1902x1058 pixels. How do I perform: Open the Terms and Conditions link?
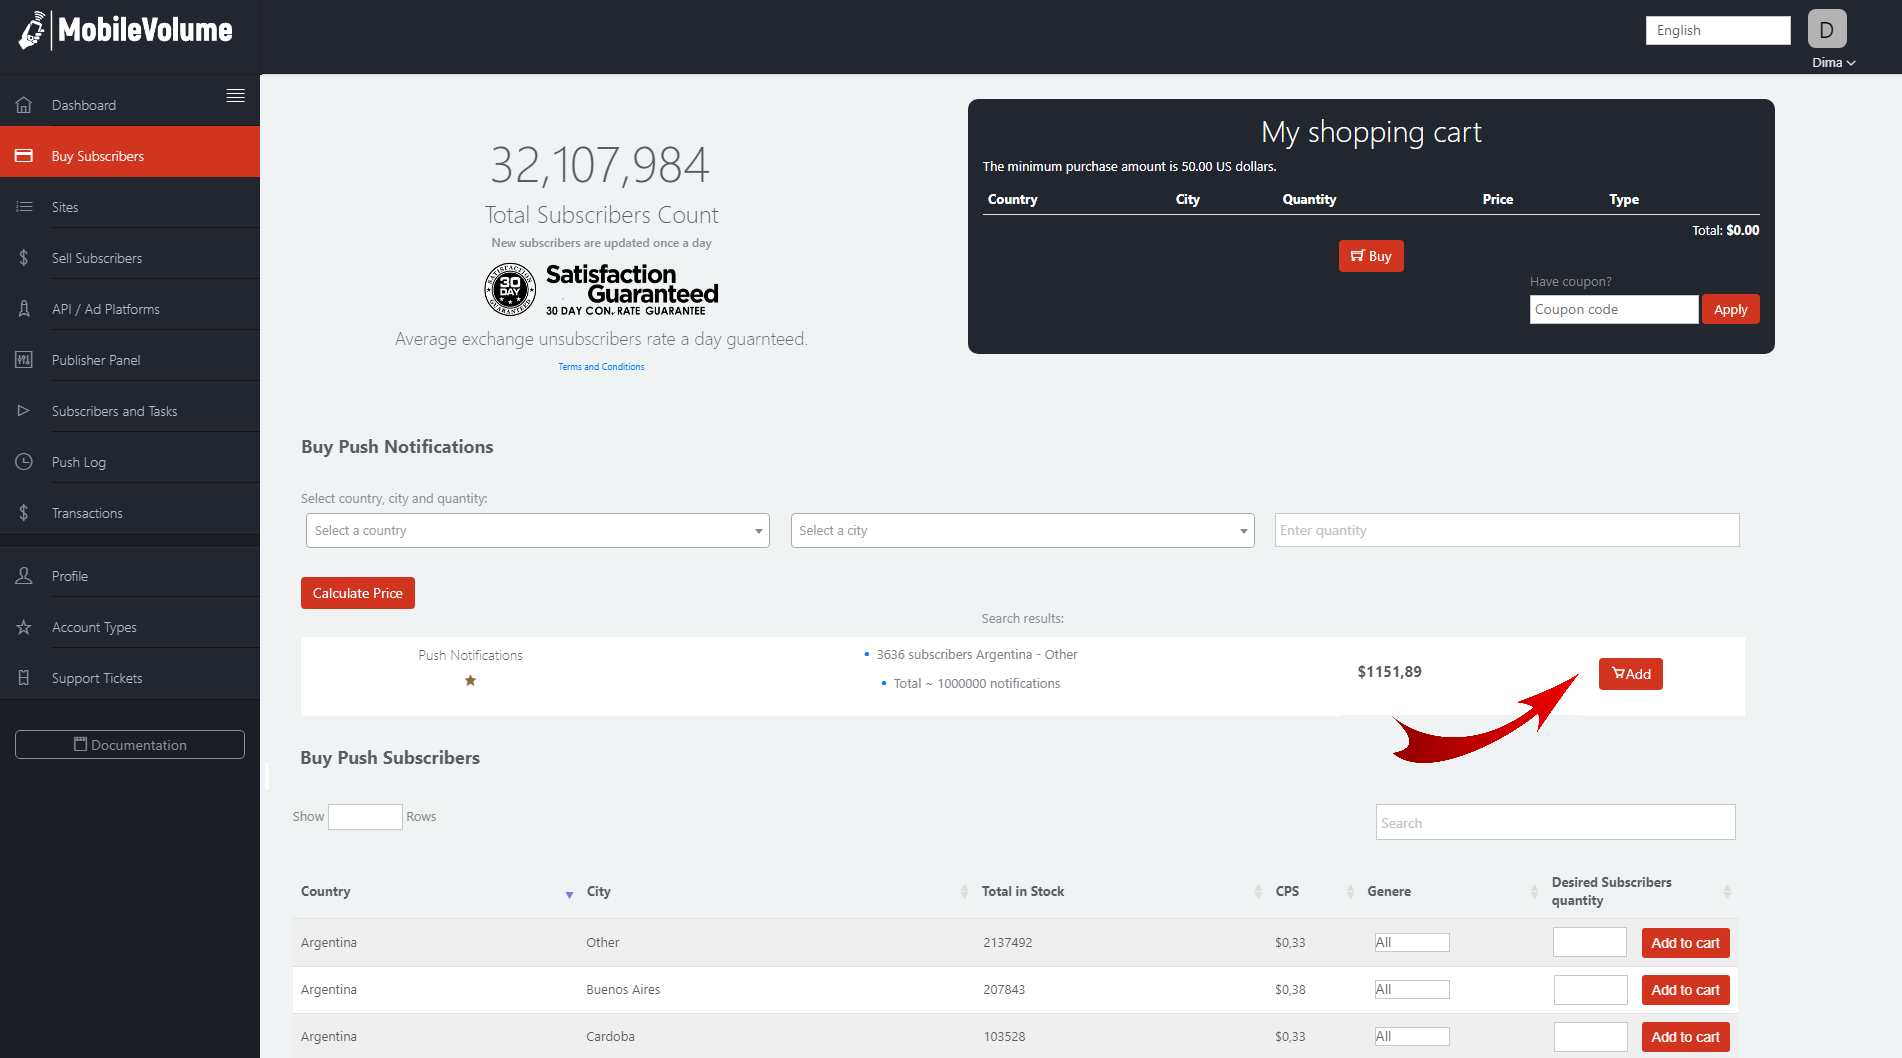pos(601,367)
